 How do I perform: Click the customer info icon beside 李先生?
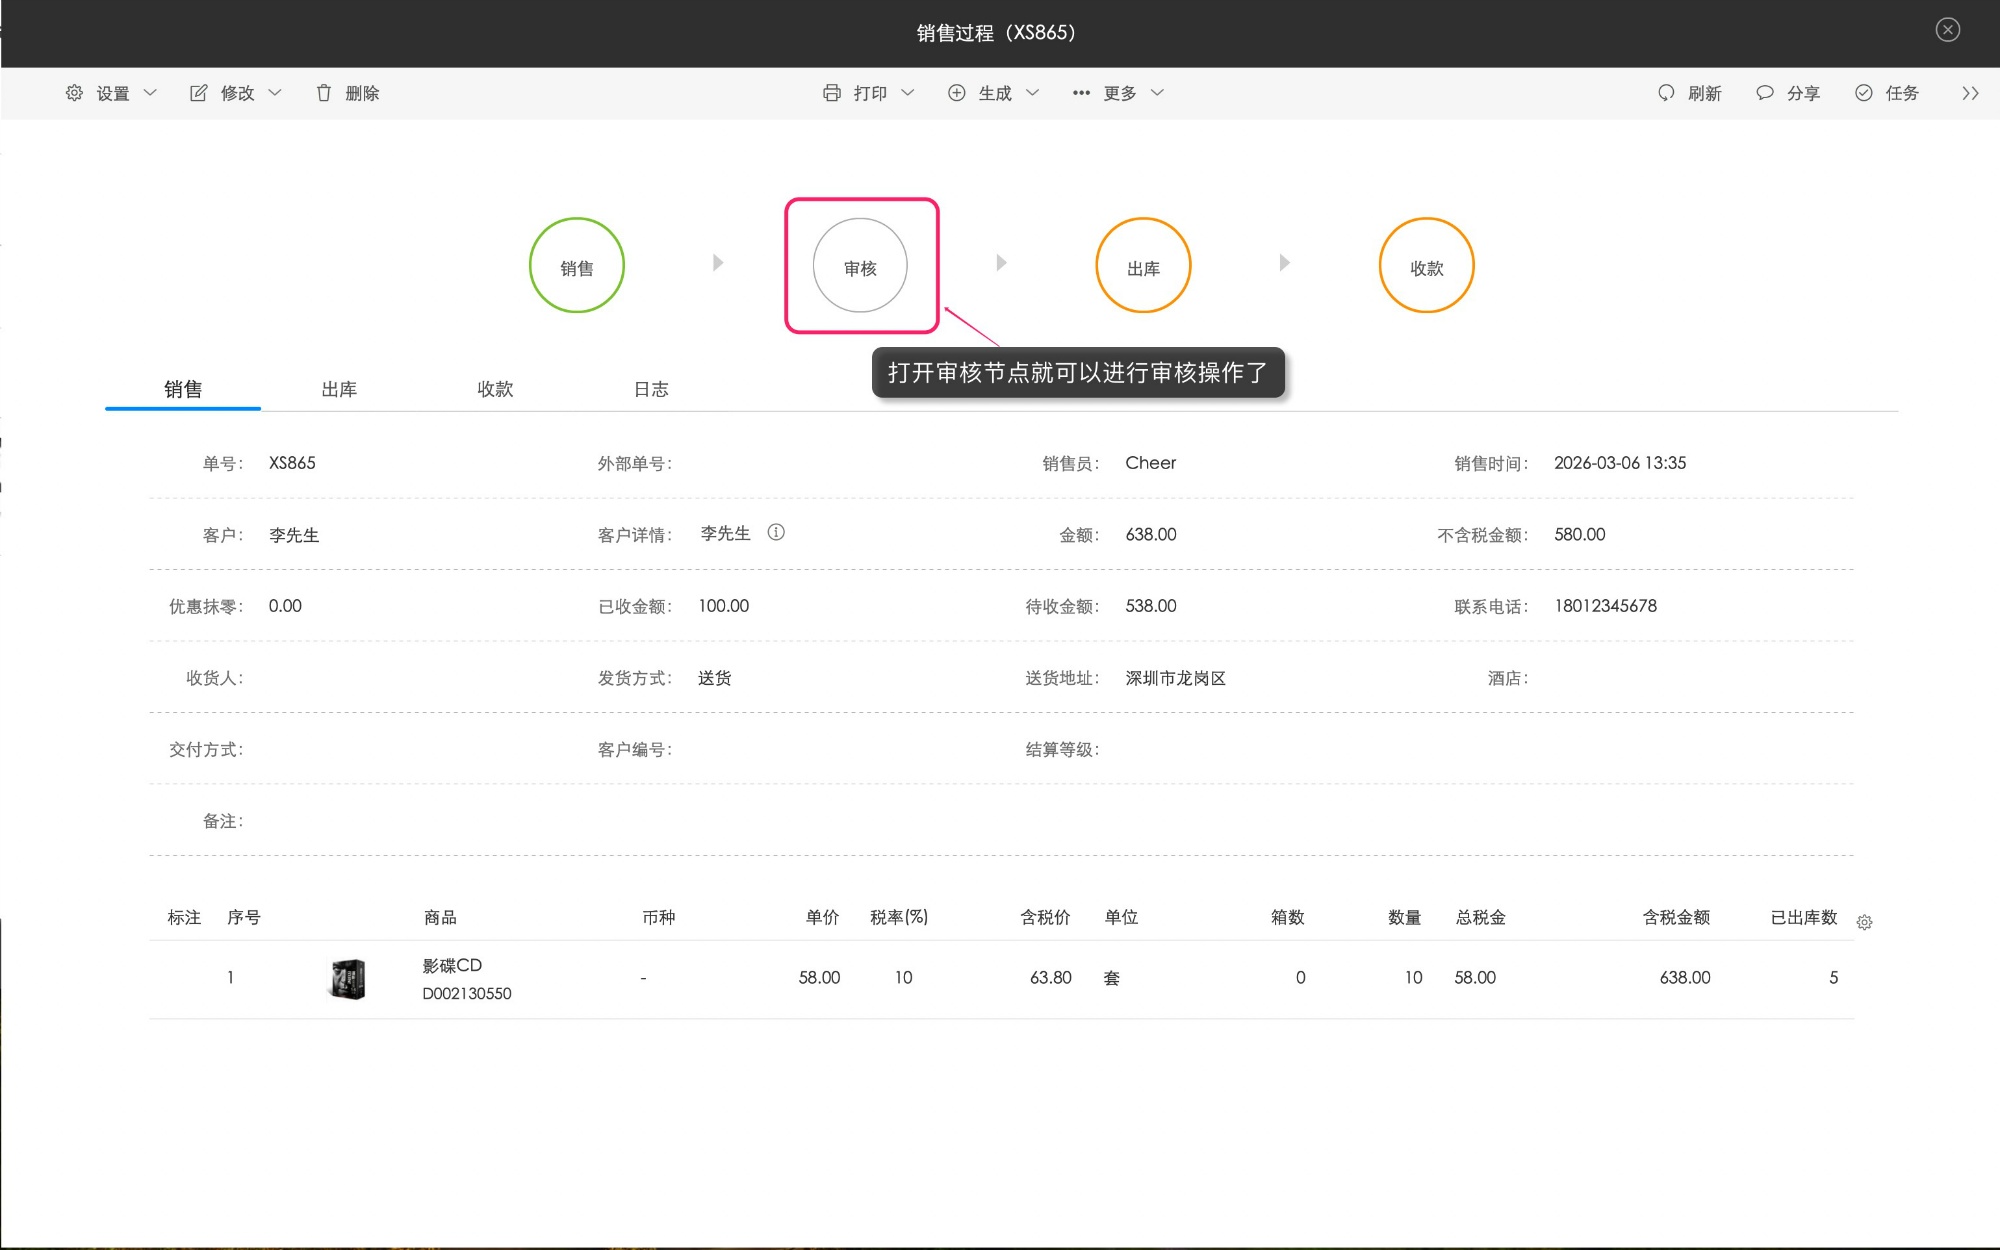coord(777,533)
